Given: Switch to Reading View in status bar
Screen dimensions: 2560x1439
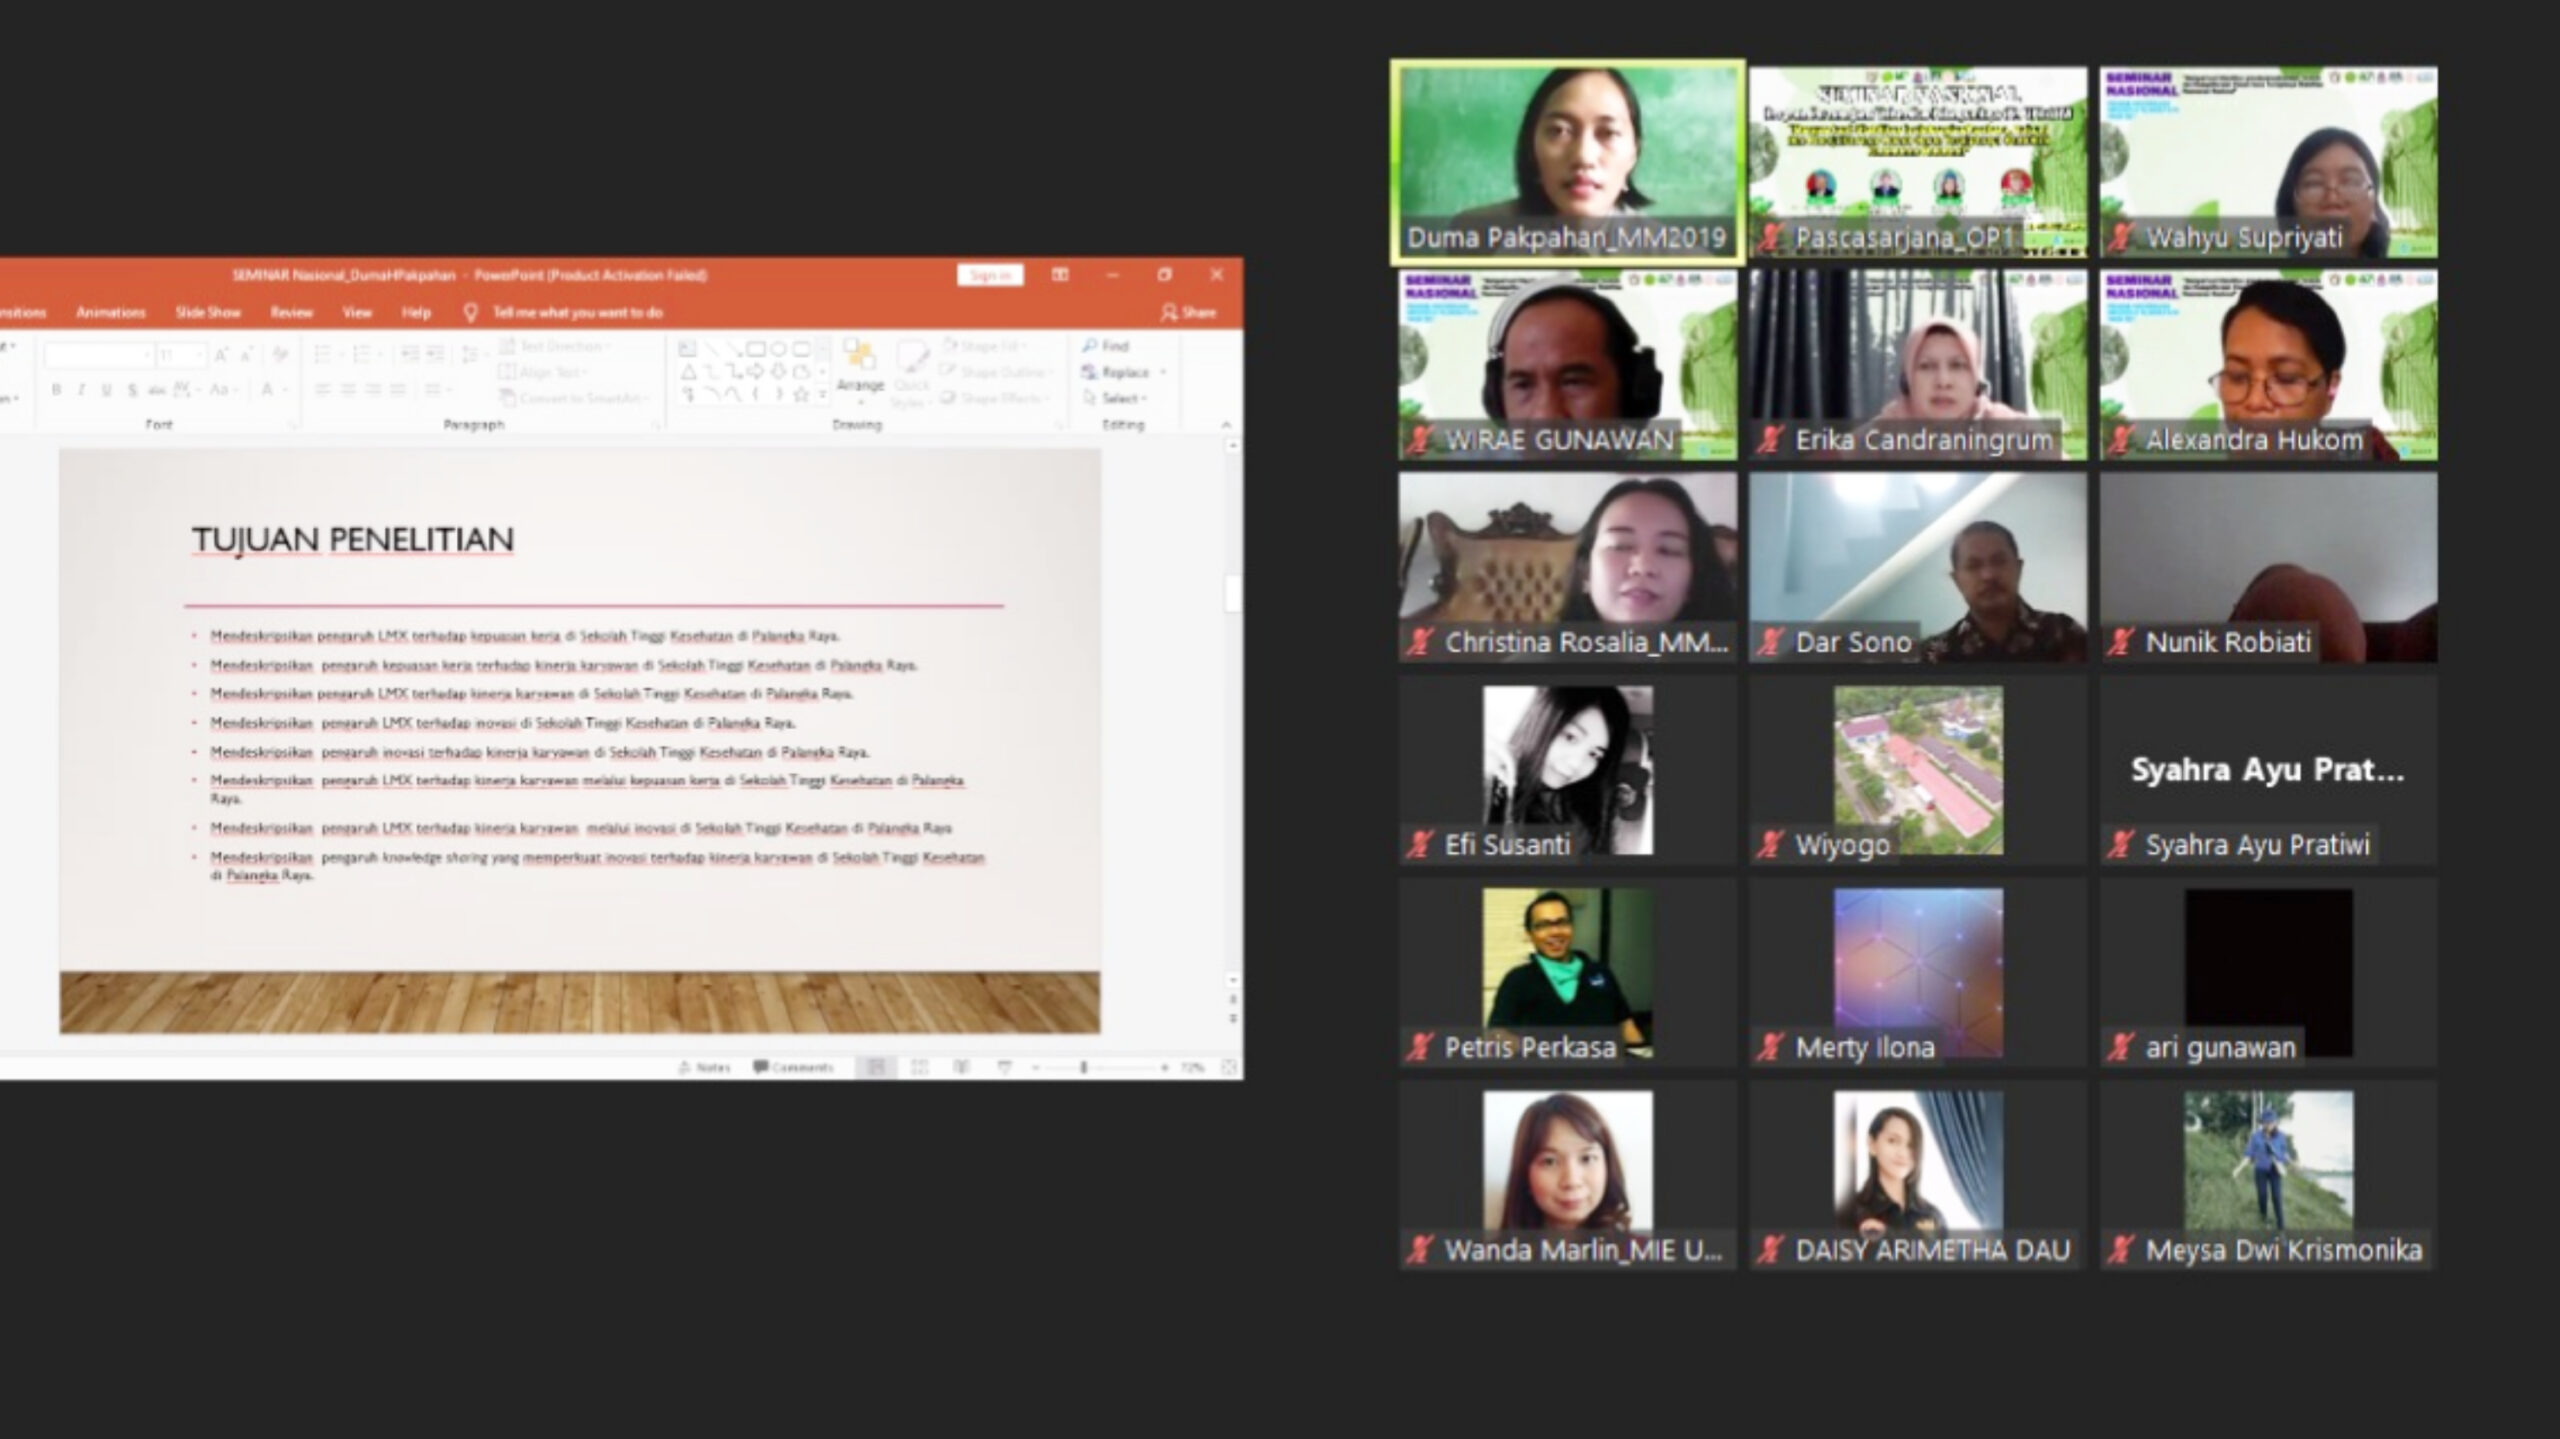Looking at the screenshot, I should (962, 1068).
